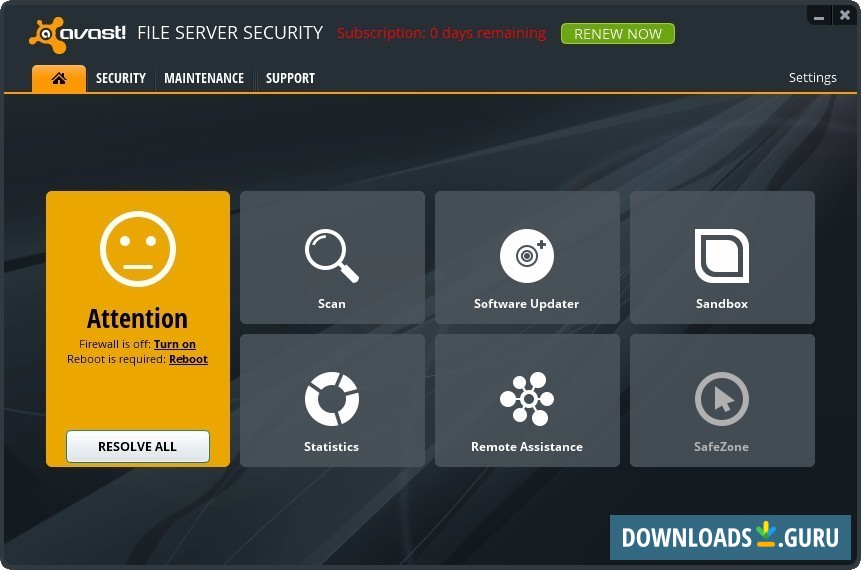Switch to the SECURITY tab
The image size is (861, 570).
[121, 79]
